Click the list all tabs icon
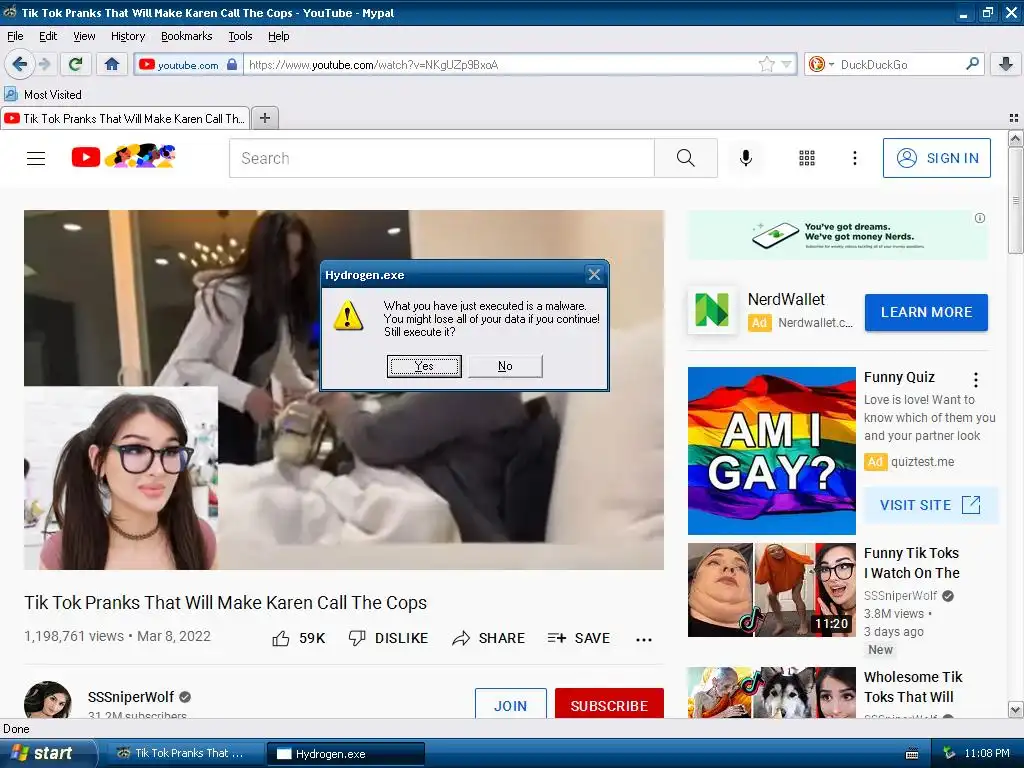Viewport: 1024px width, 768px height. [1014, 118]
